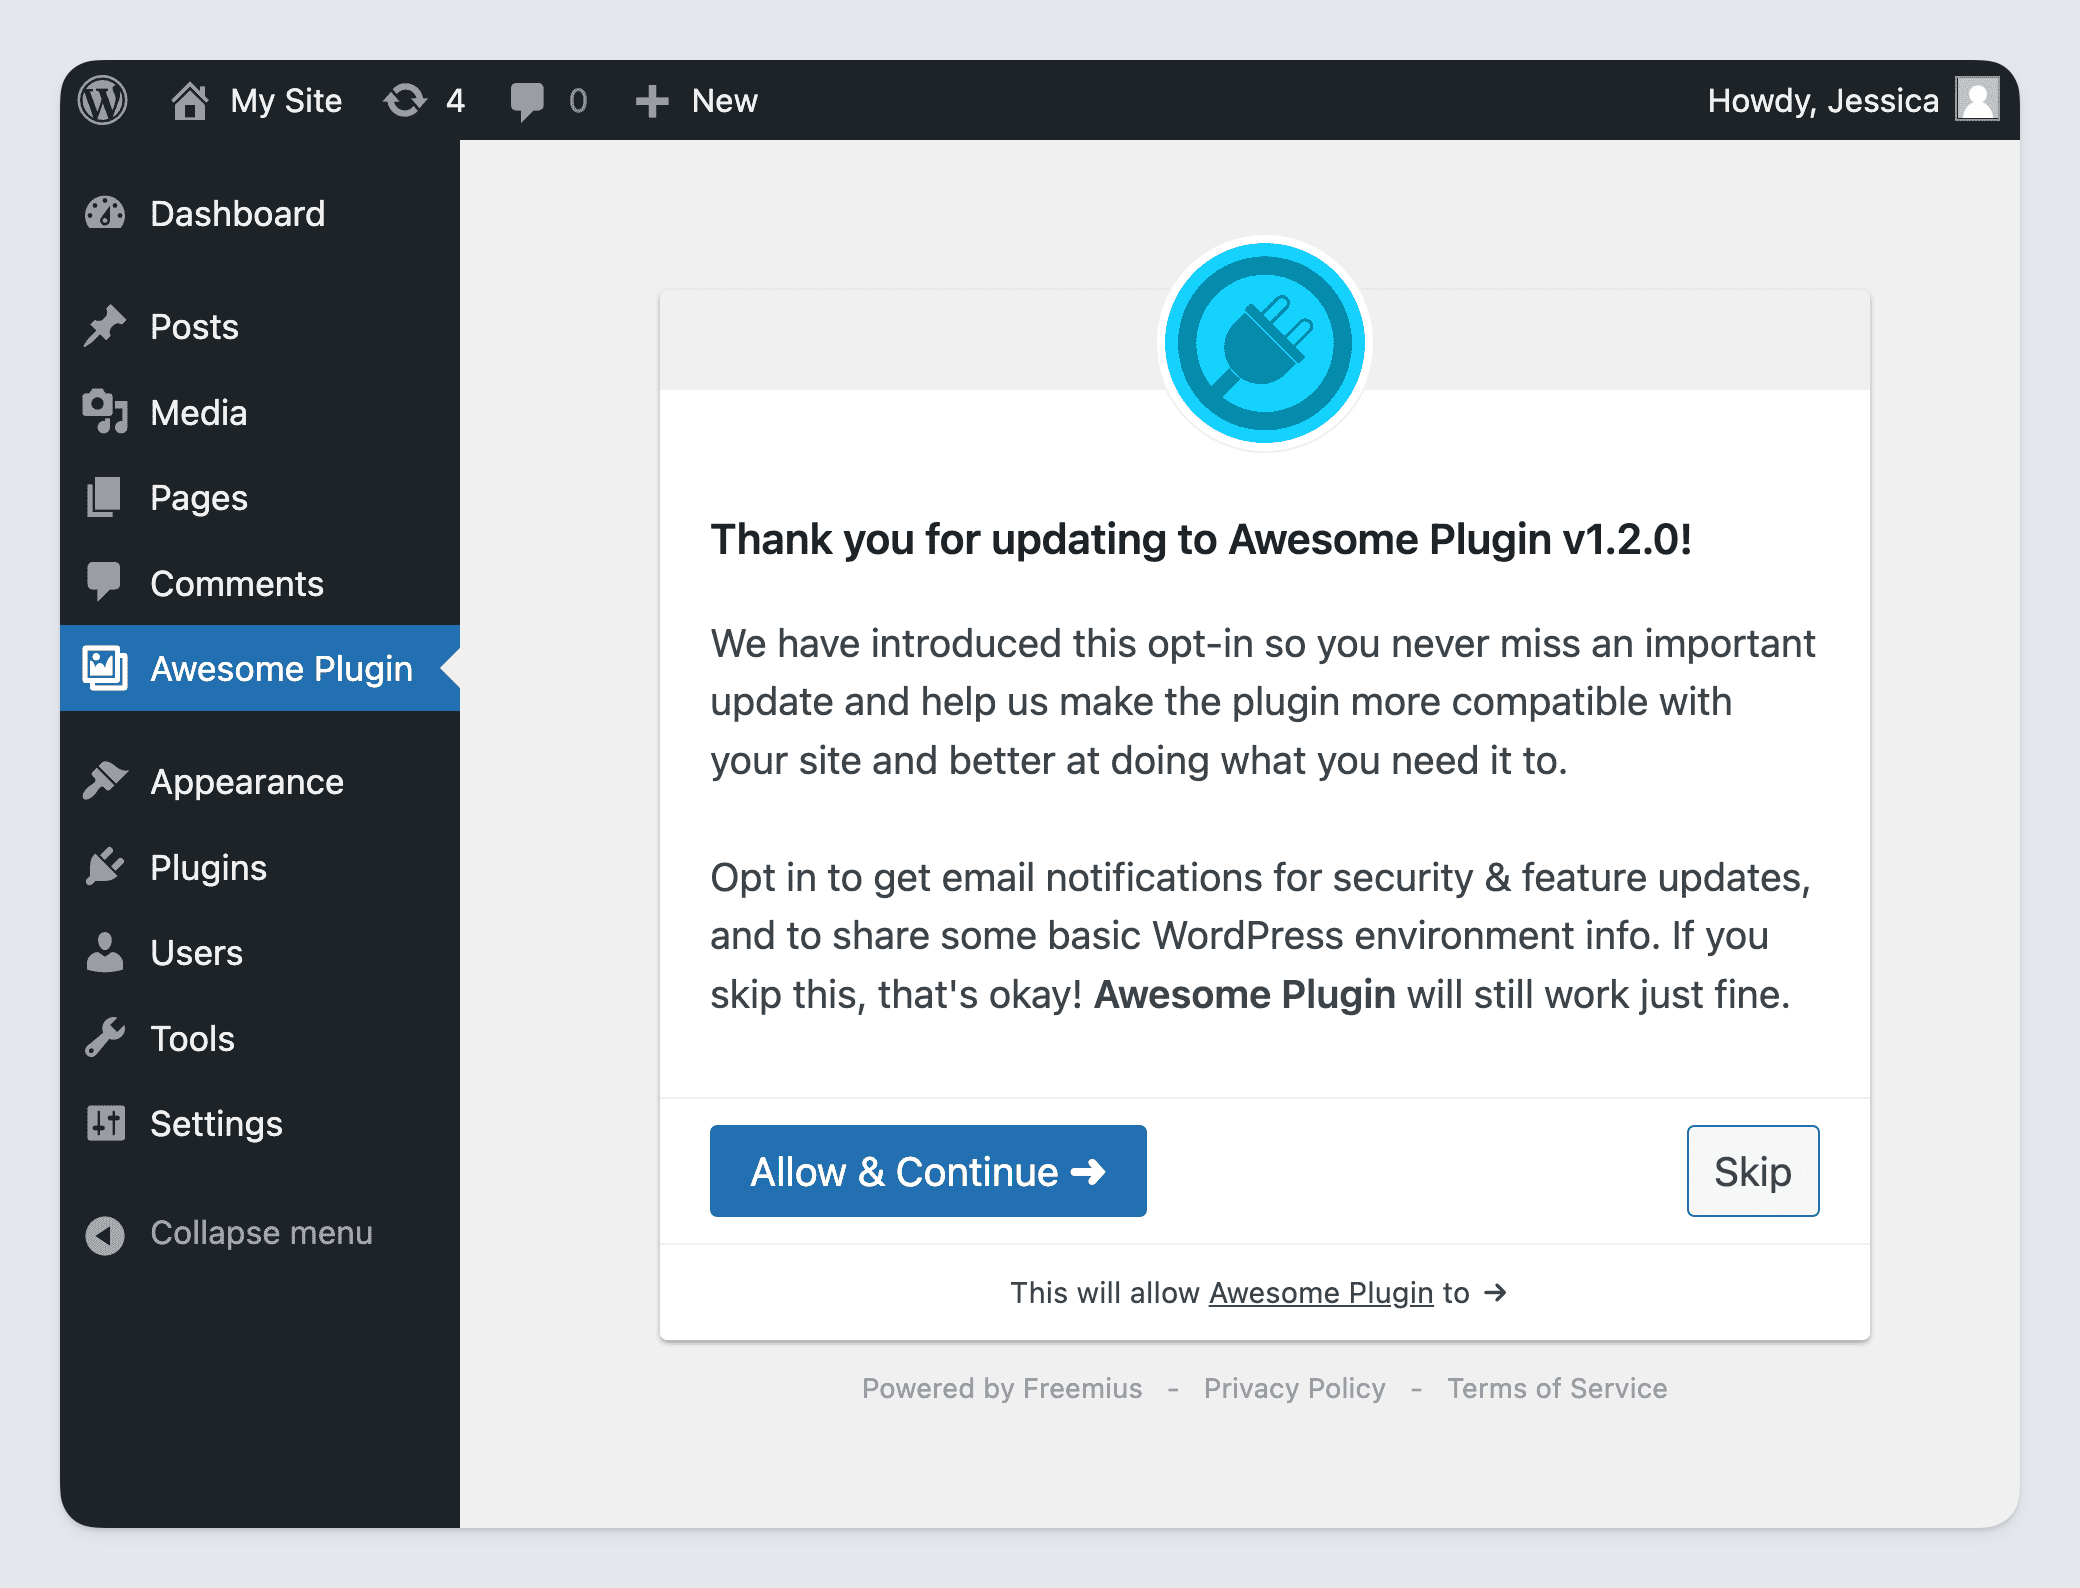The image size is (2080, 1588).
Task: Open the Privacy Policy link
Action: point(1295,1388)
